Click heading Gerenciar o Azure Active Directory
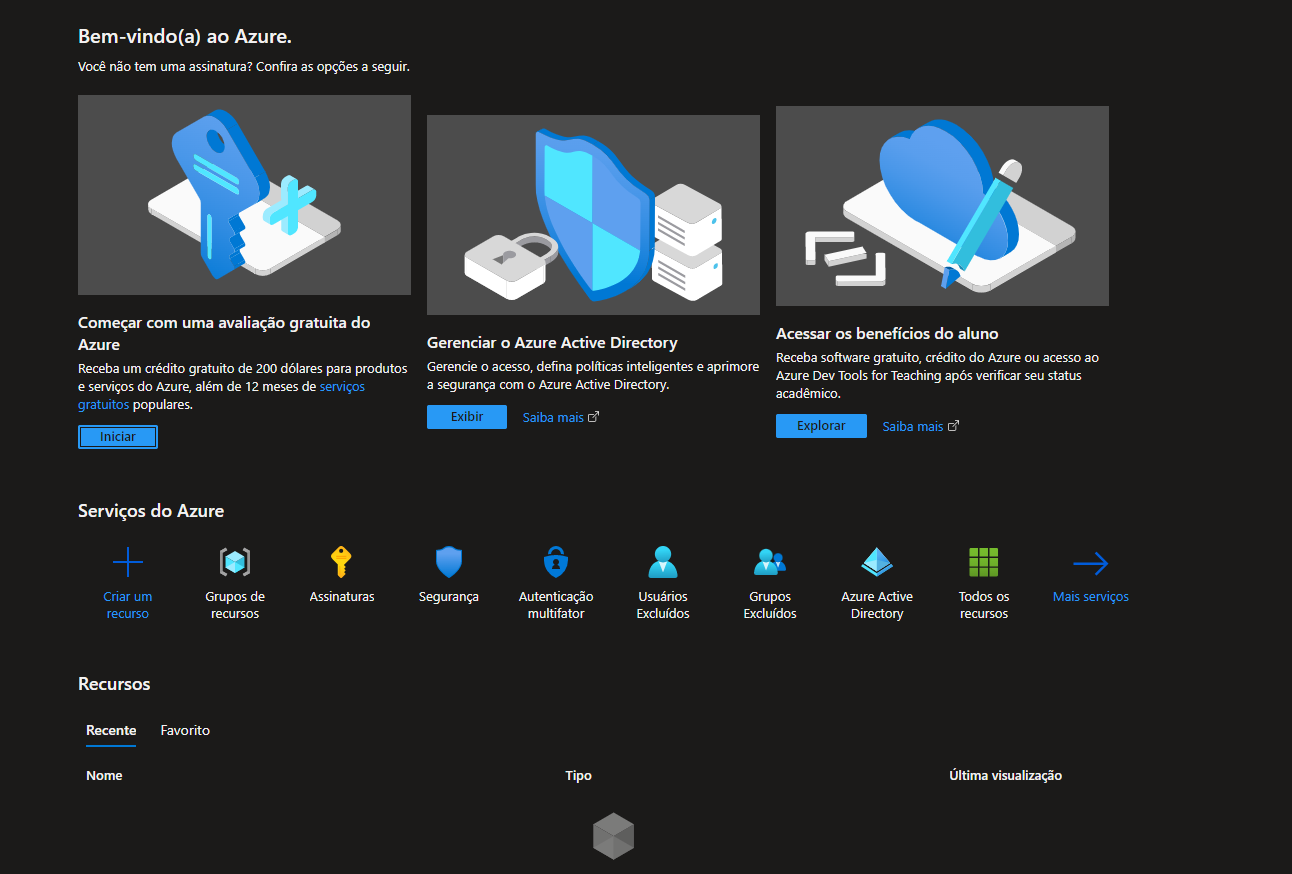Viewport: 1292px width, 874px height. [x=552, y=343]
